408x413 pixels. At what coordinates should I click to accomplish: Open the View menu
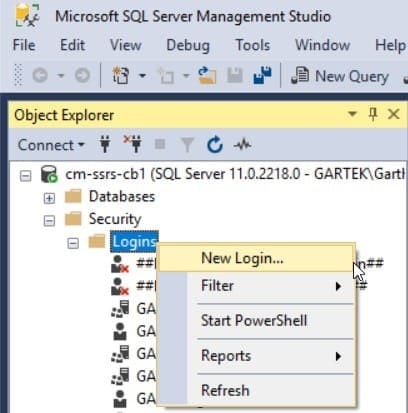(x=126, y=45)
